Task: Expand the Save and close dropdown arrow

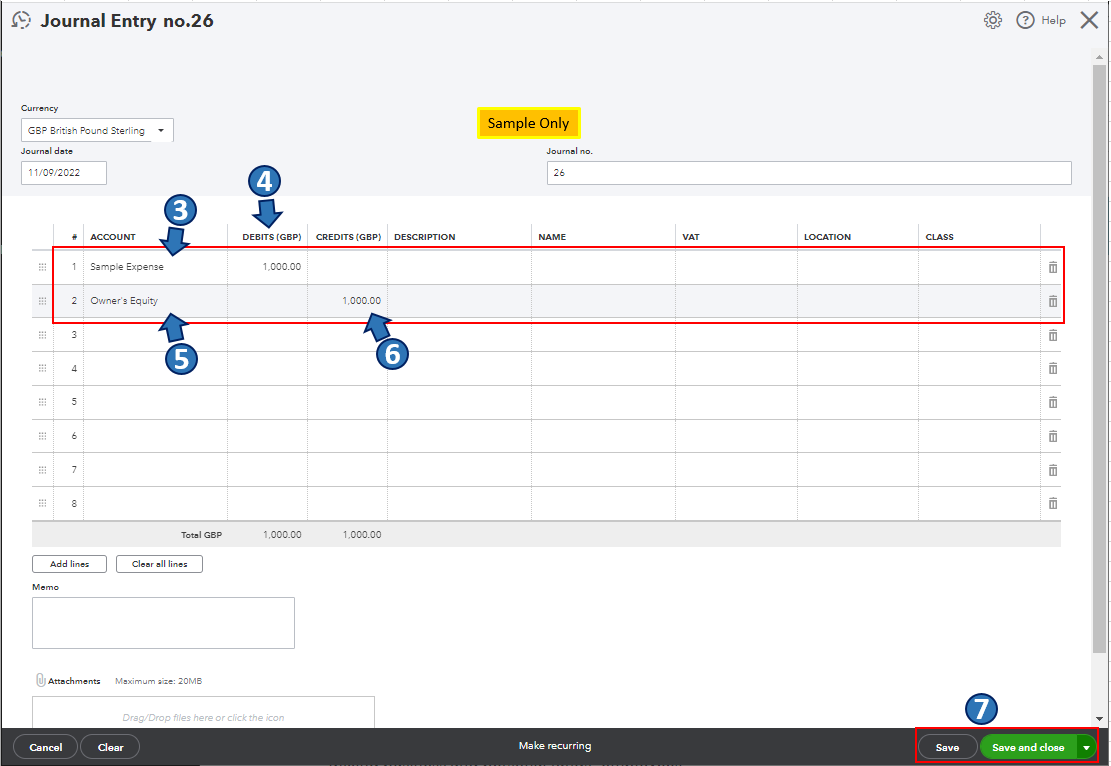Action: pyautogui.click(x=1085, y=746)
